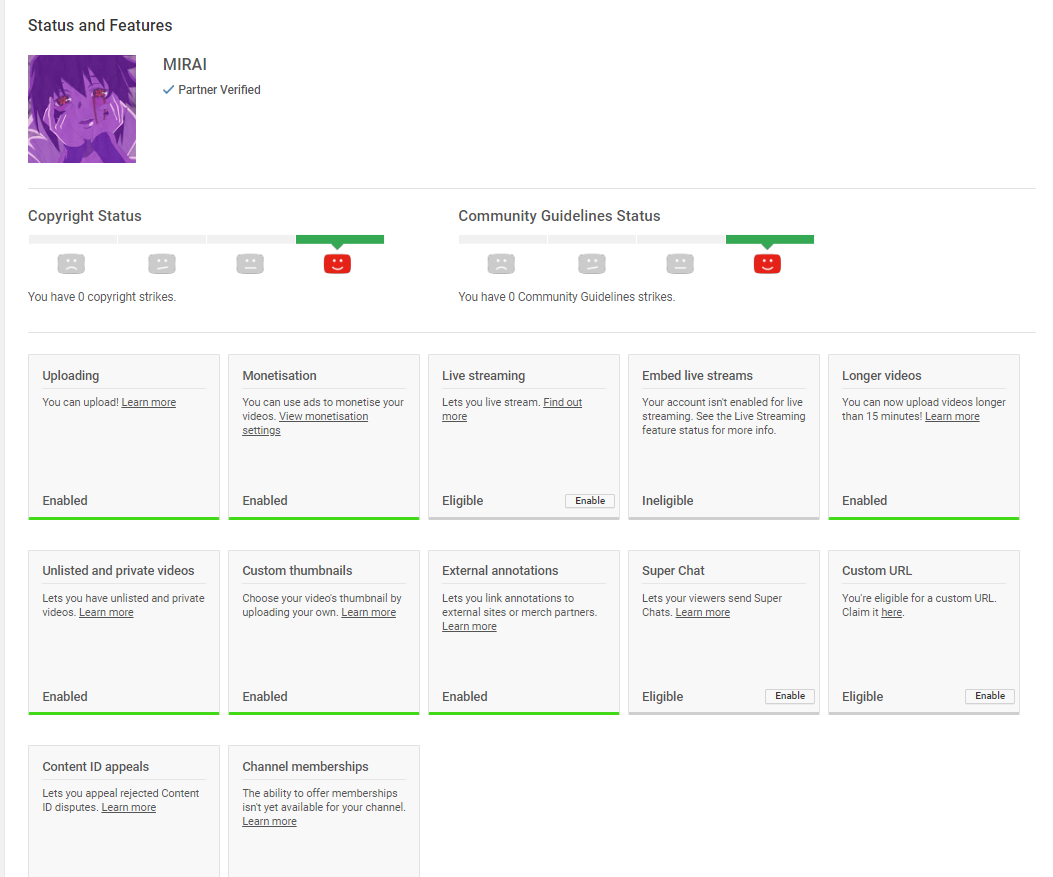Click 'You have 0 Community Guidelines strikes.' text
The image size is (1053, 877).
567,297
